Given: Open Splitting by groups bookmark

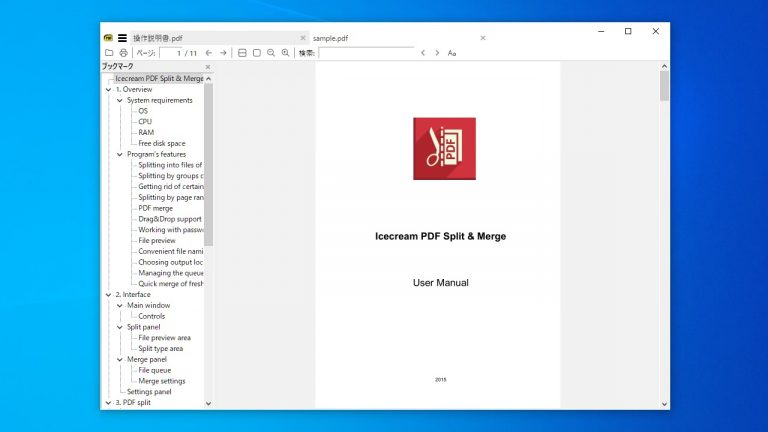Looking at the screenshot, I should click(170, 176).
